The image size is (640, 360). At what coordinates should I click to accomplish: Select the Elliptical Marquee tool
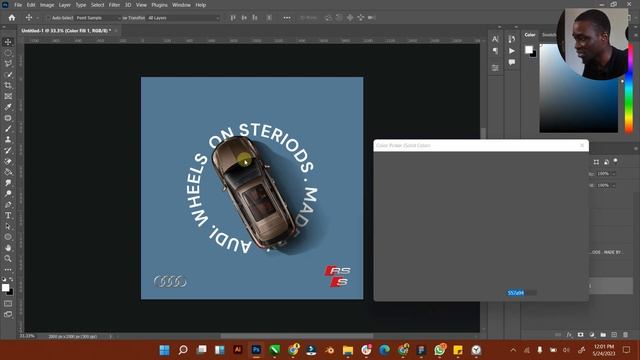pos(8,53)
